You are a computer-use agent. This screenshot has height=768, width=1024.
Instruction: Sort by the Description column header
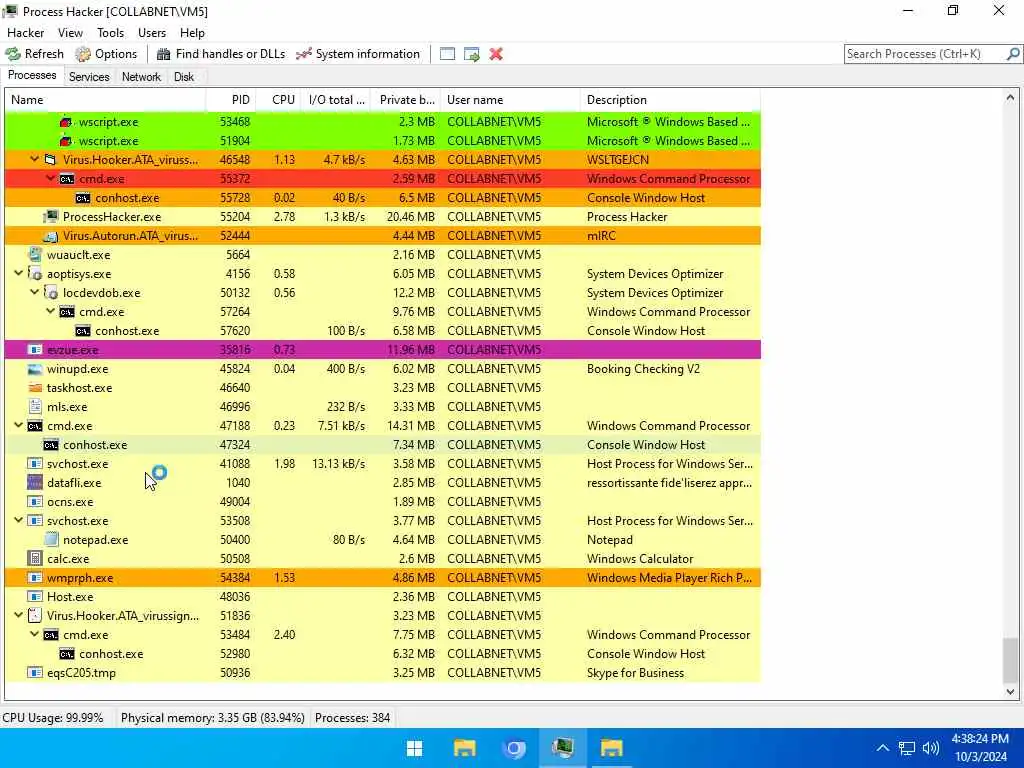tap(670, 100)
